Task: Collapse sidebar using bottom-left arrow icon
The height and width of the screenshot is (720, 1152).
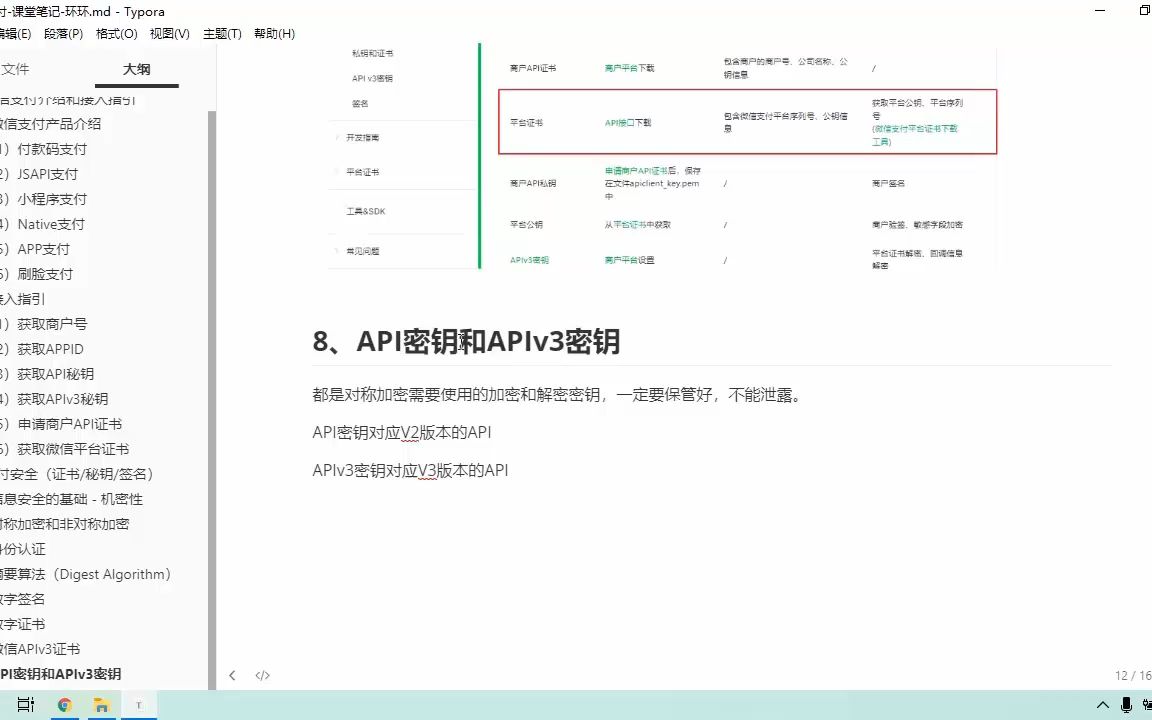Action: (x=232, y=675)
